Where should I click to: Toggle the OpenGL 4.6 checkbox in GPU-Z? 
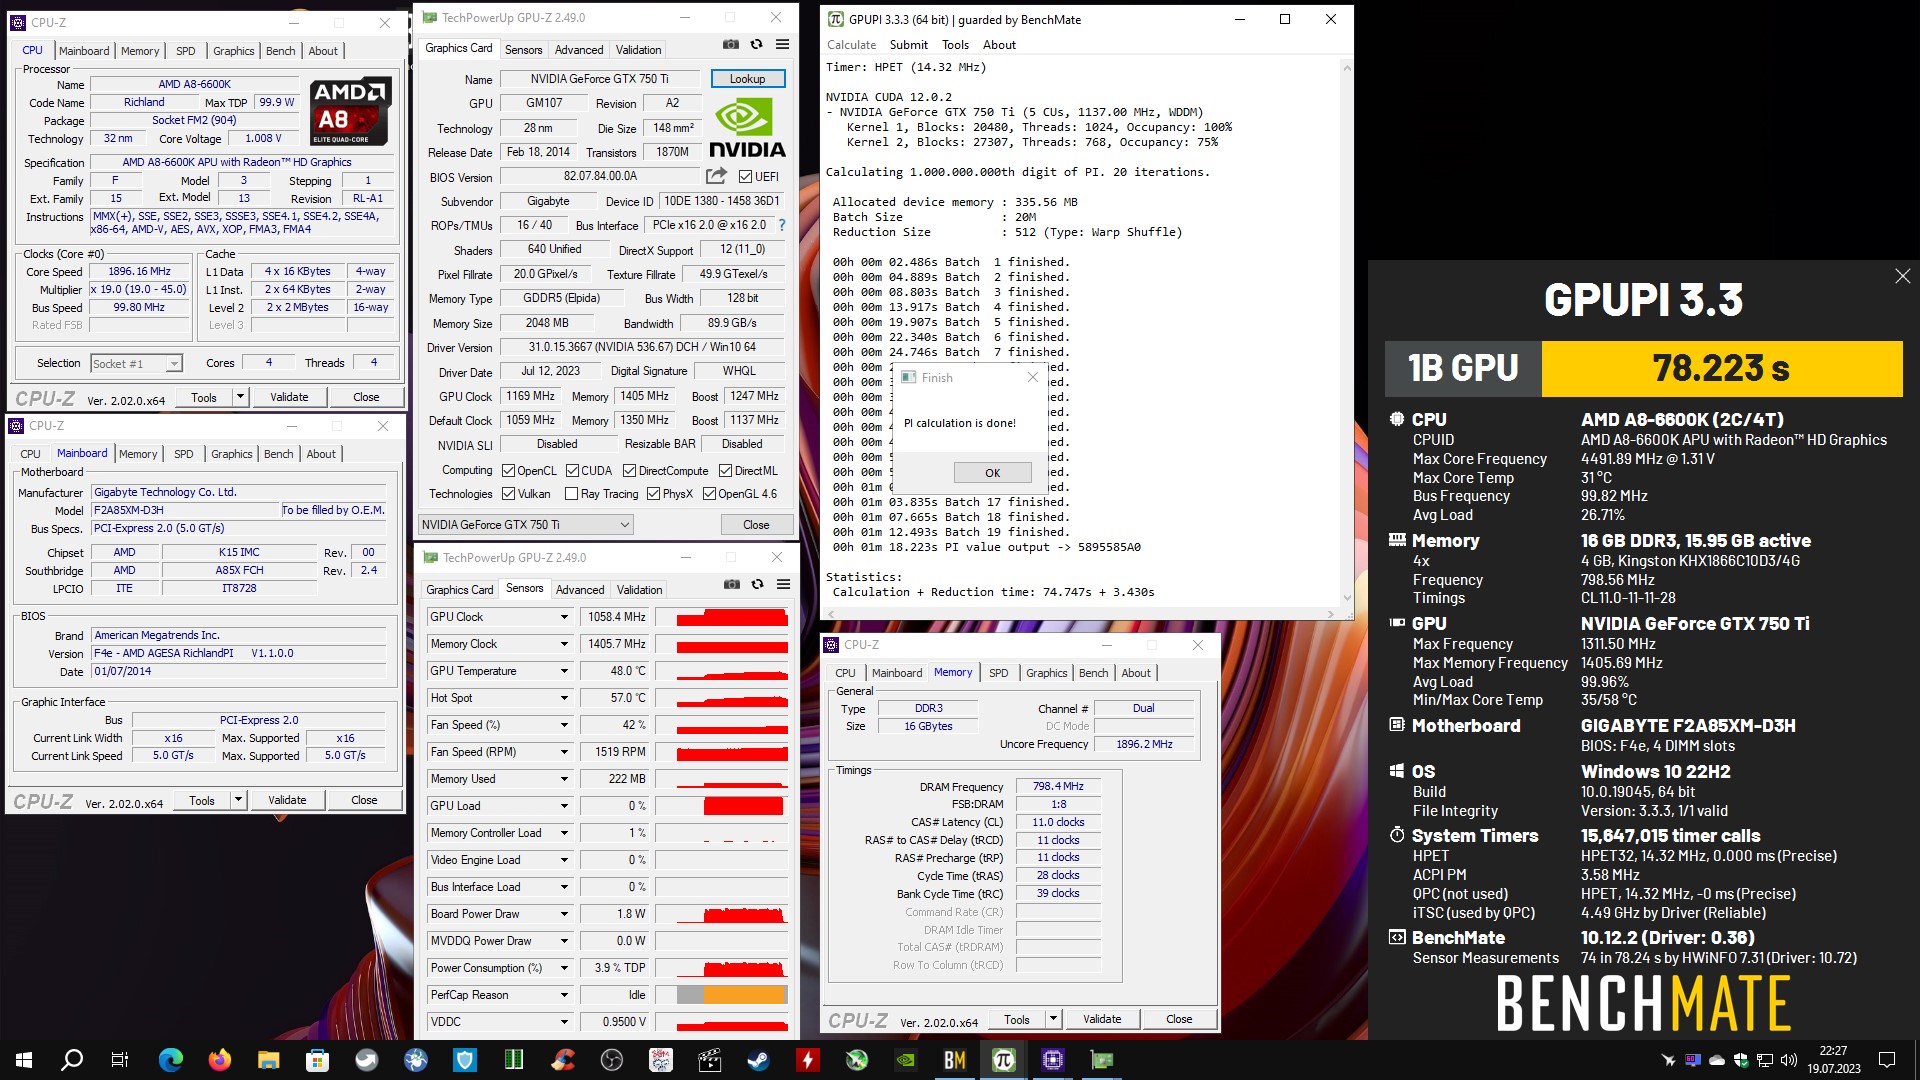(x=709, y=494)
